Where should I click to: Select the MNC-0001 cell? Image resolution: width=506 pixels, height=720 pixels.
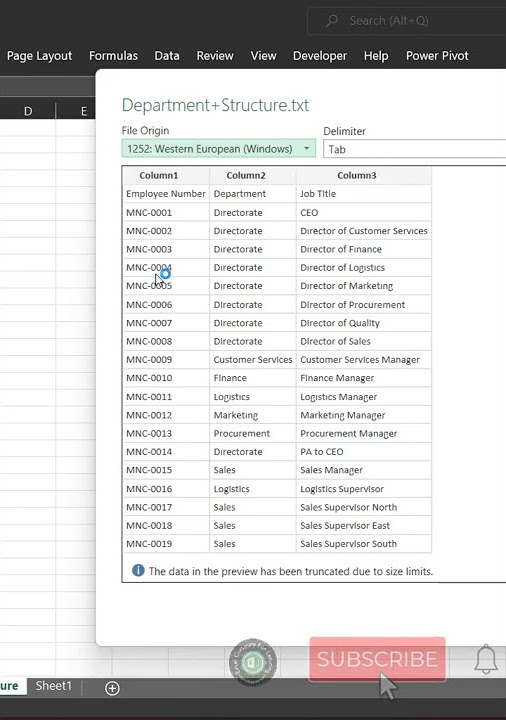(166, 213)
